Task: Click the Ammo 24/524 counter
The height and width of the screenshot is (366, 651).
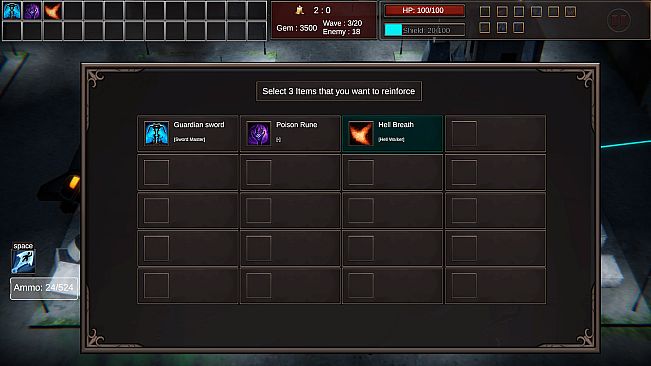Action: point(44,288)
